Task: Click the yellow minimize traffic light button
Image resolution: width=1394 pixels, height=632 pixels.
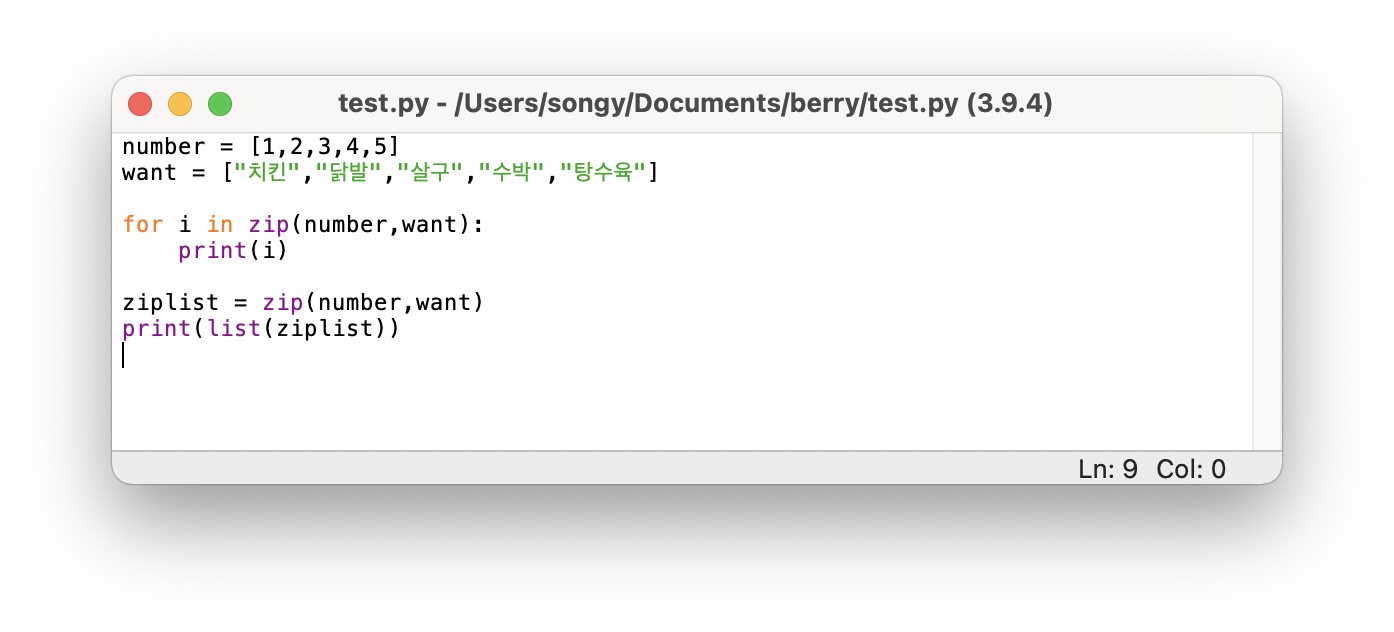Action: click(x=180, y=103)
